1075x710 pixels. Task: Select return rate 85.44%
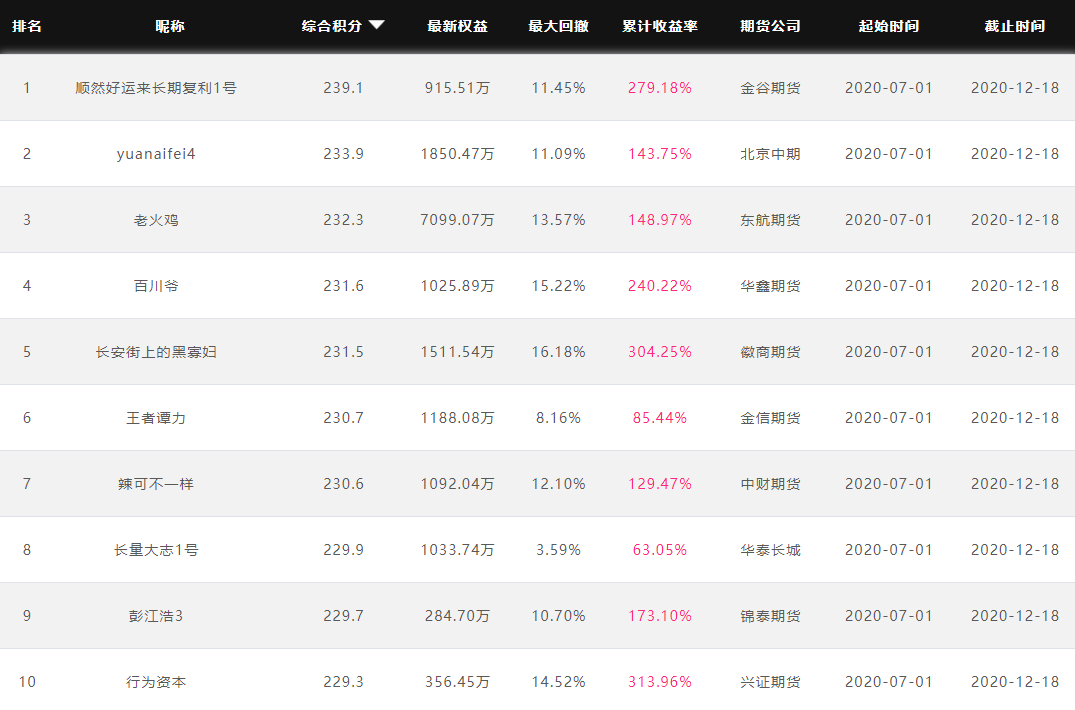660,418
